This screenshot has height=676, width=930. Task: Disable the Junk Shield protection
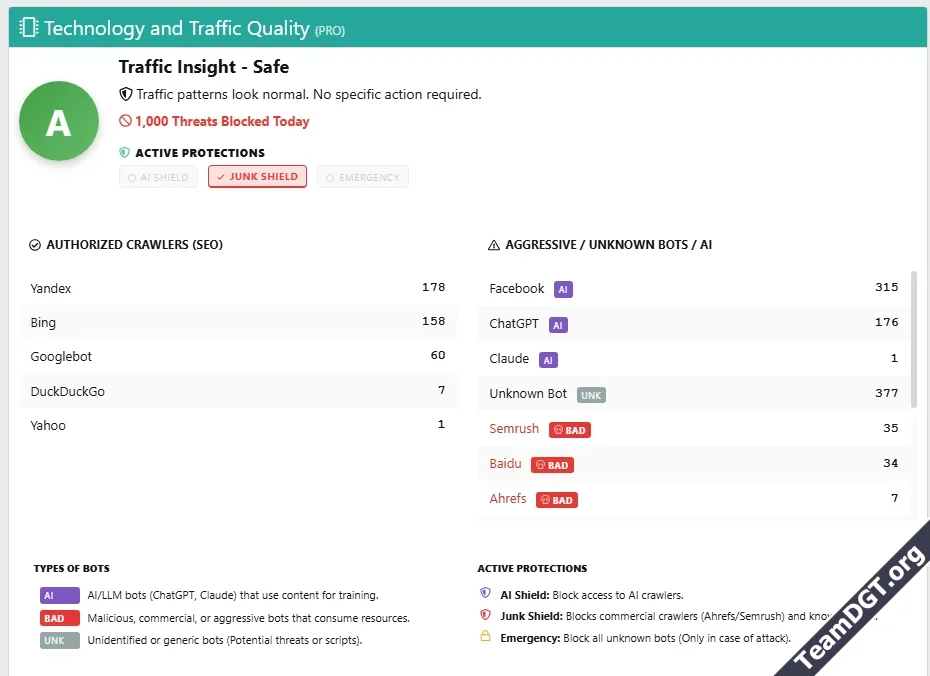point(257,177)
